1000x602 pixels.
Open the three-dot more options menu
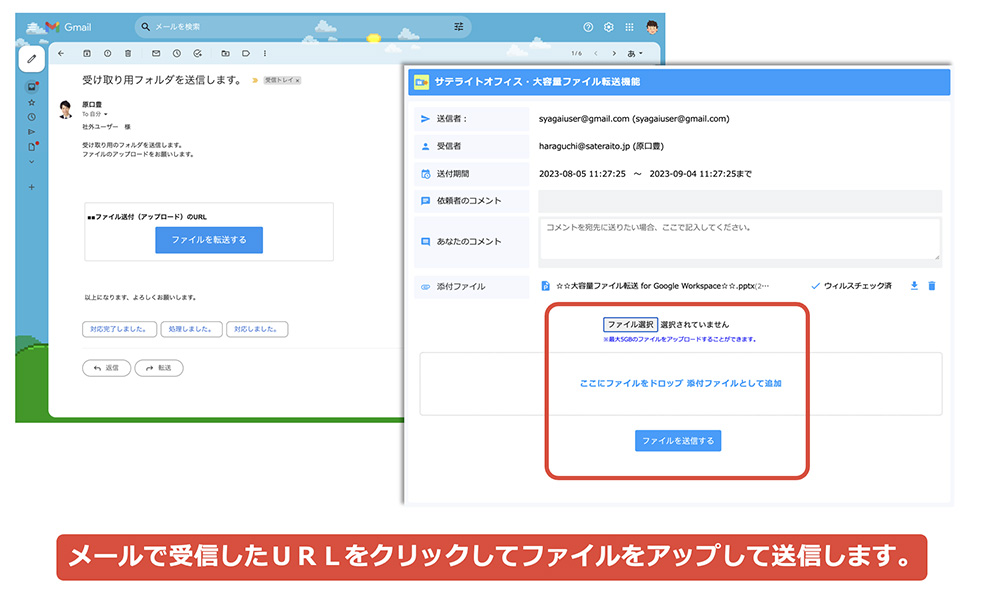265,54
